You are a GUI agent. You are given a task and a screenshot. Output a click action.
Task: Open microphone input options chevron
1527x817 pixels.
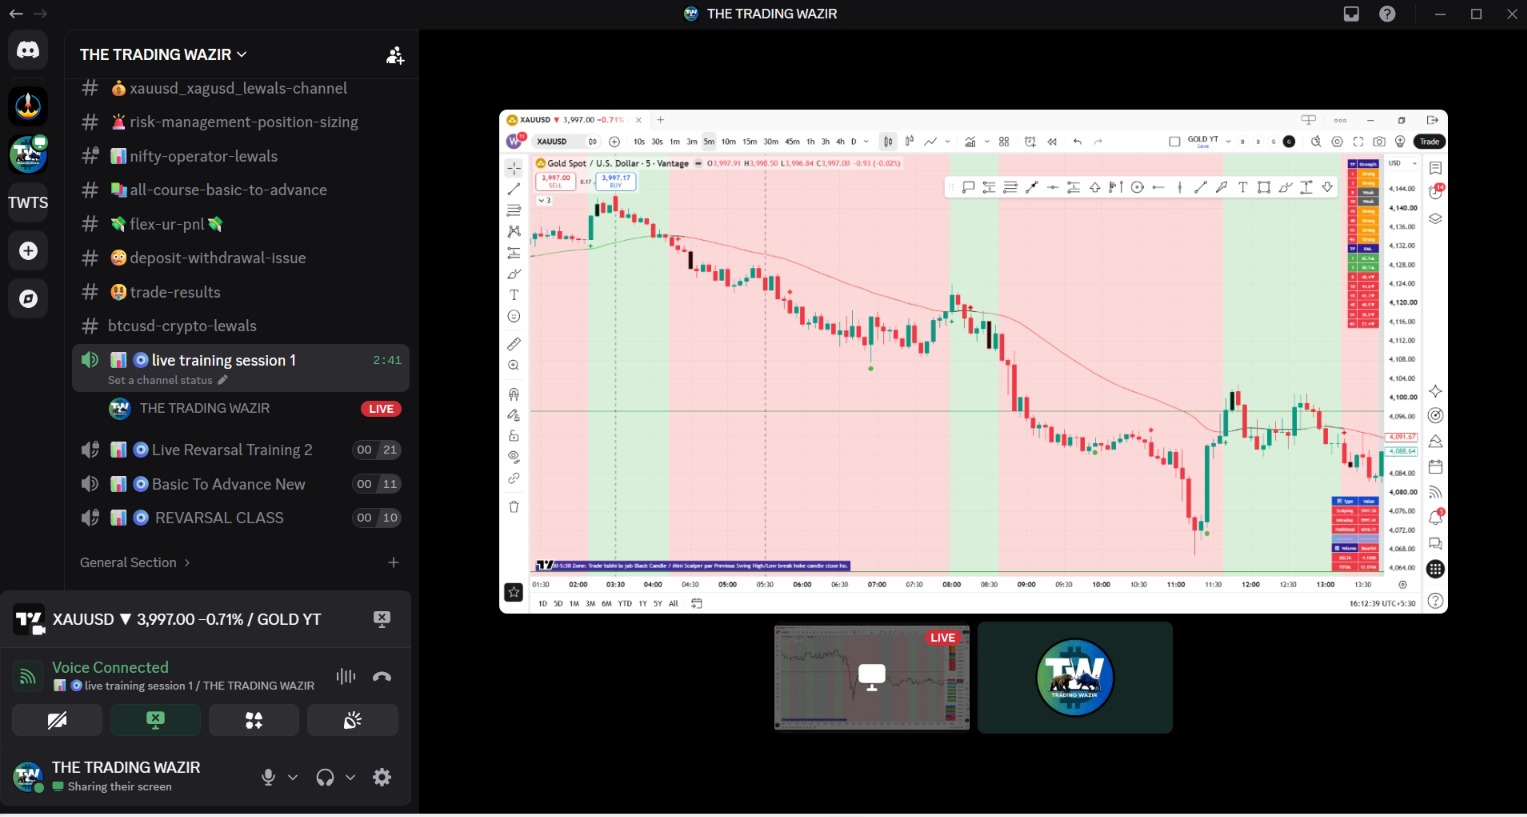293,777
